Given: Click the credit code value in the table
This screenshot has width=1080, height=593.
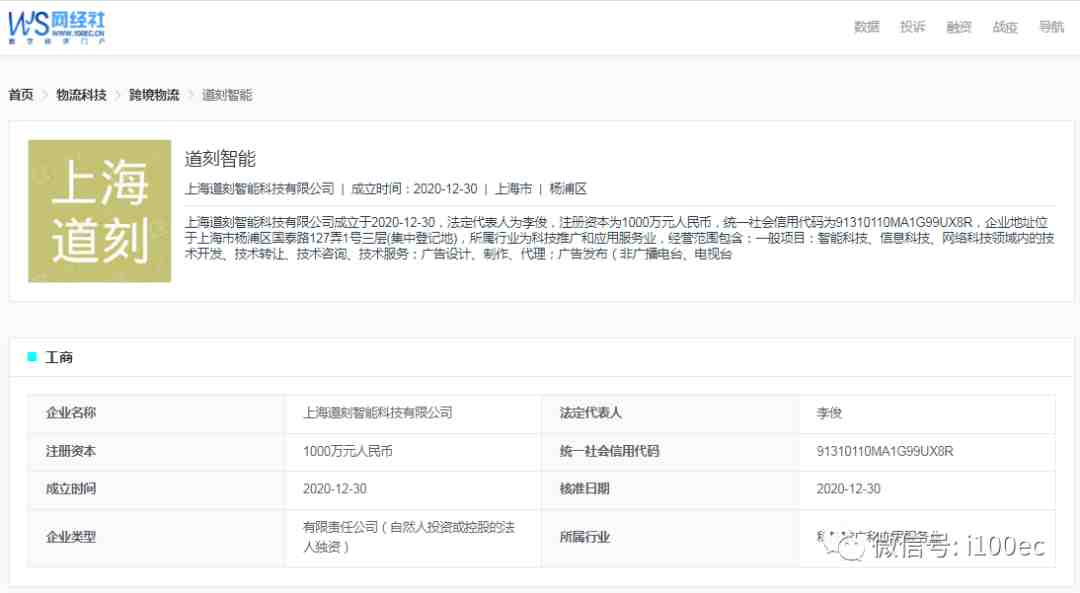Looking at the screenshot, I should point(885,451).
